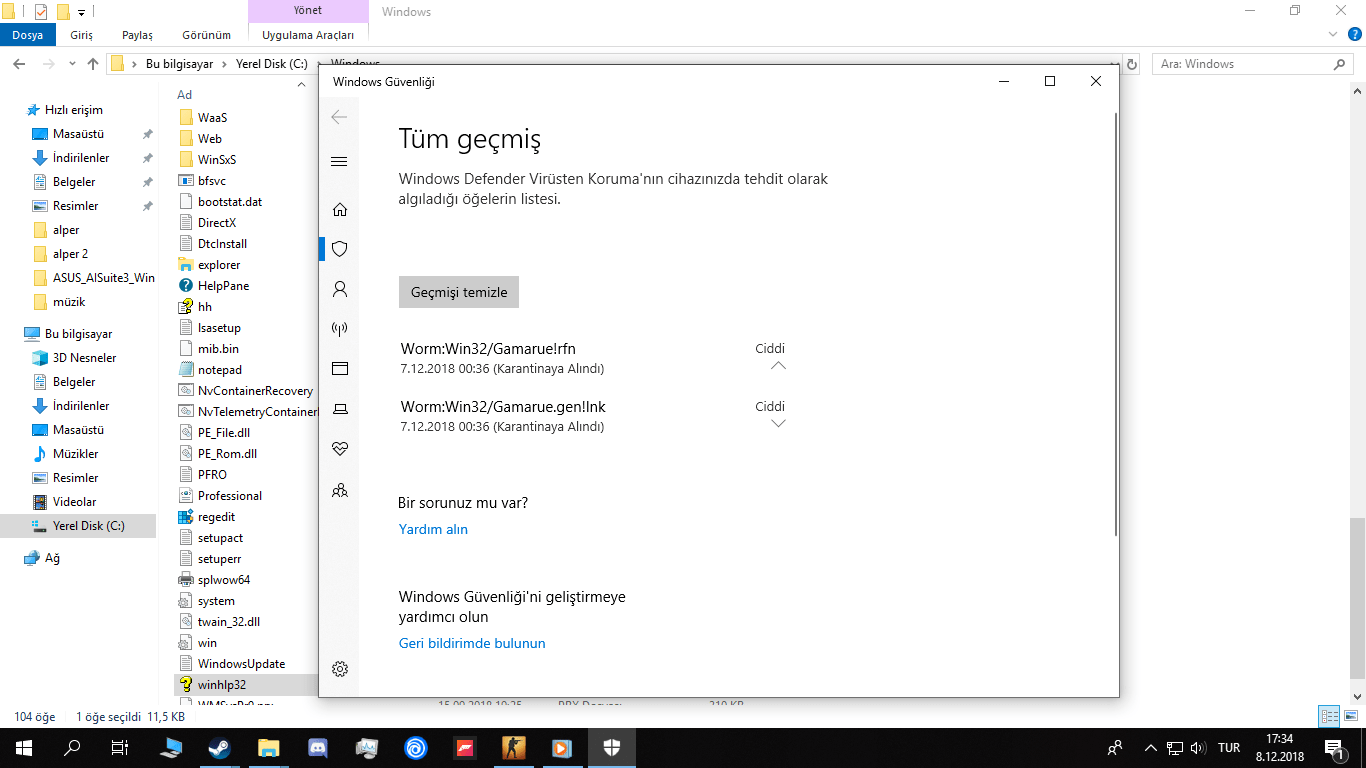Open the hamburger menu in Windows Güvenliği
The width and height of the screenshot is (1366, 768).
pos(339,162)
